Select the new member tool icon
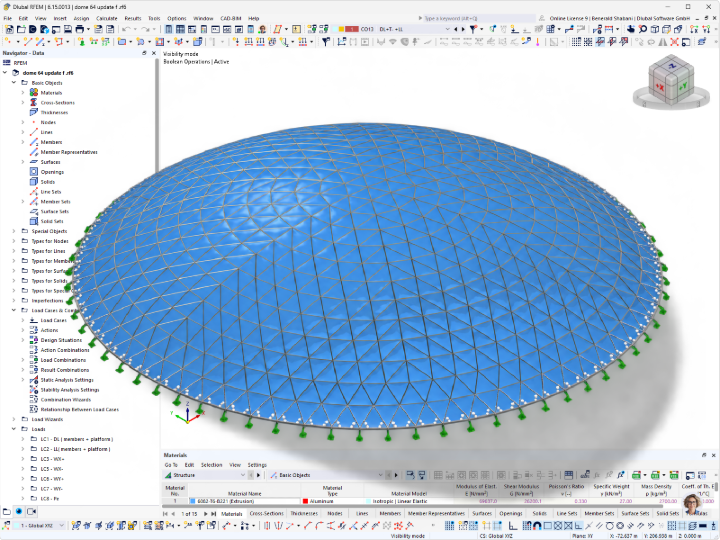The height and width of the screenshot is (540, 720). tap(40, 42)
